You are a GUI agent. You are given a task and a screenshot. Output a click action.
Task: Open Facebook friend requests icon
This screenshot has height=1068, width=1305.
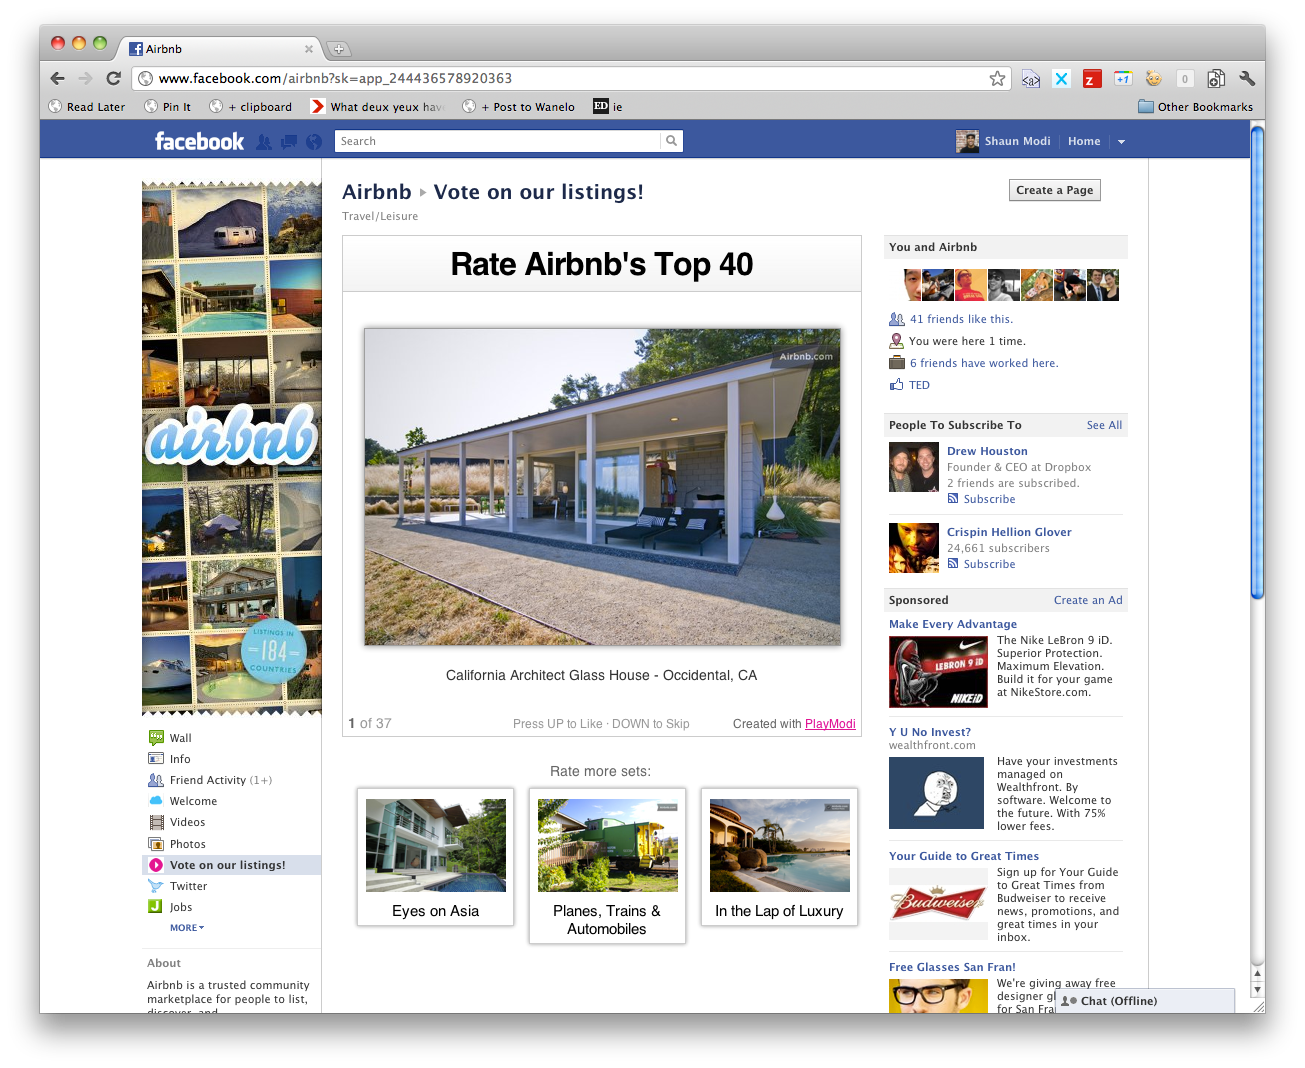(264, 142)
